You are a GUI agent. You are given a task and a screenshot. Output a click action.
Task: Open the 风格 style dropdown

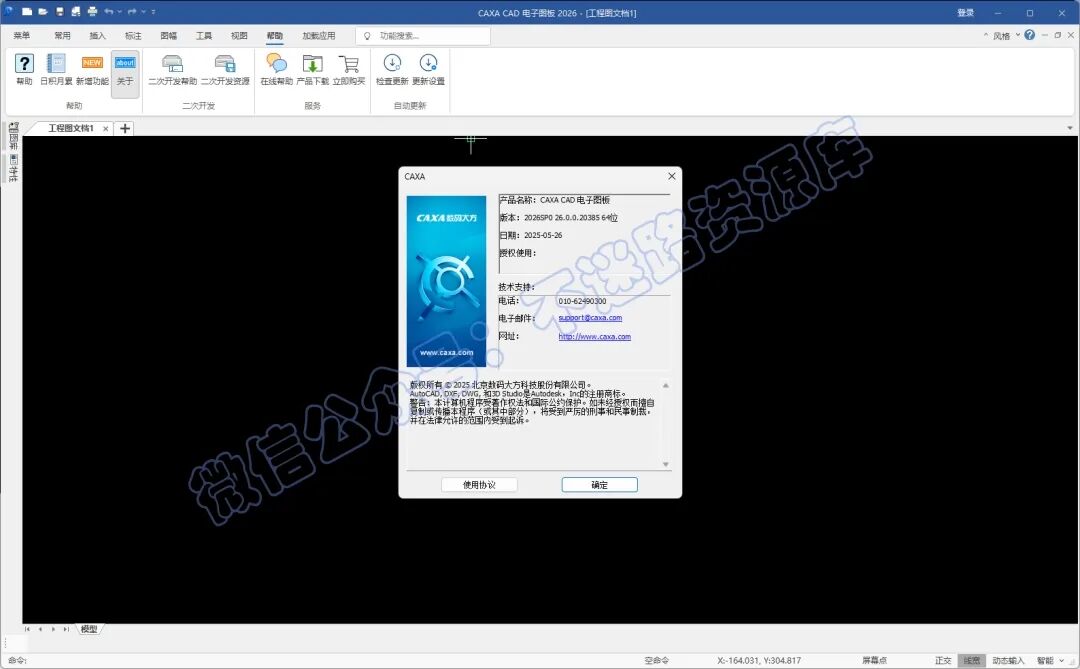click(1006, 36)
